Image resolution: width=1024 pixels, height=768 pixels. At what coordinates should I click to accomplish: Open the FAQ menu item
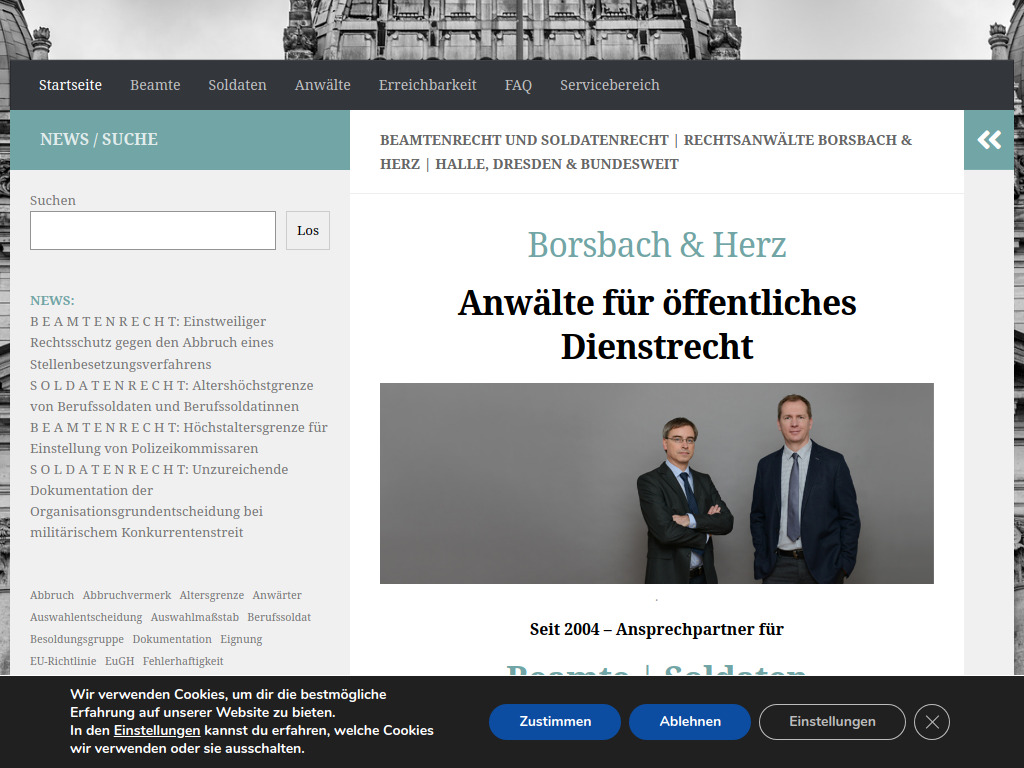click(518, 85)
